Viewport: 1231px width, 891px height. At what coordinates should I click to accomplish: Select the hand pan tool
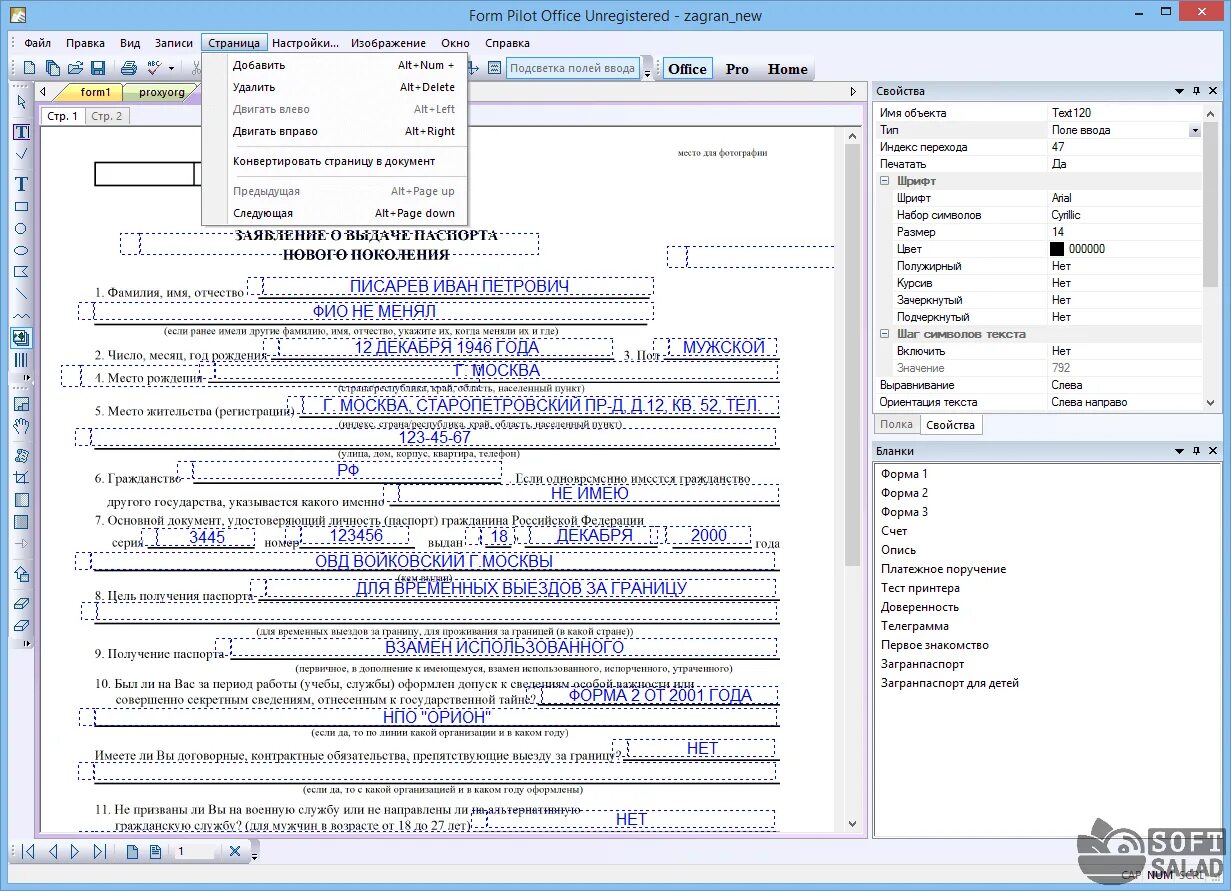point(21,427)
